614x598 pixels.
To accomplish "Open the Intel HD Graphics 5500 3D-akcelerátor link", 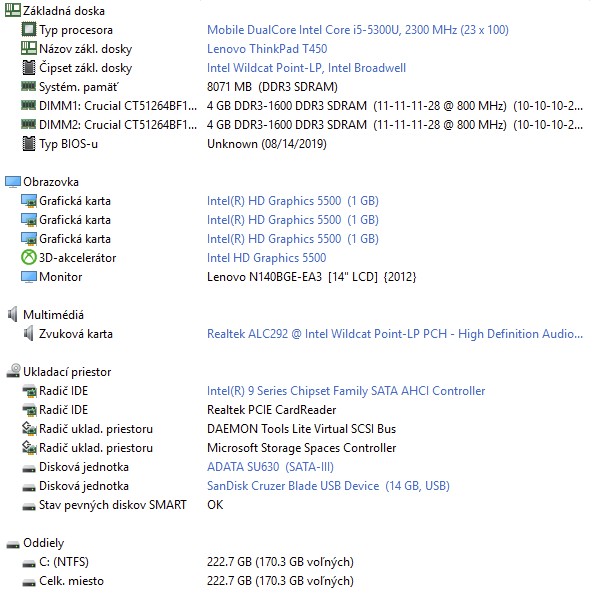I will pos(266,258).
